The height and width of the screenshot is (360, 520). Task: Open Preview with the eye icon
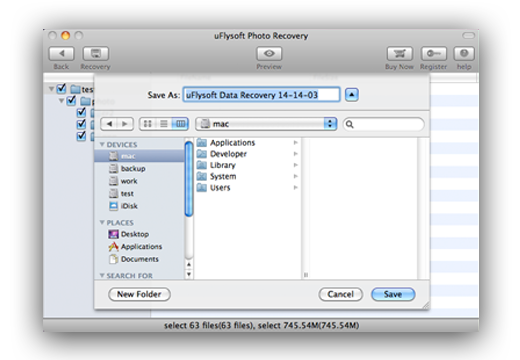[x=269, y=53]
